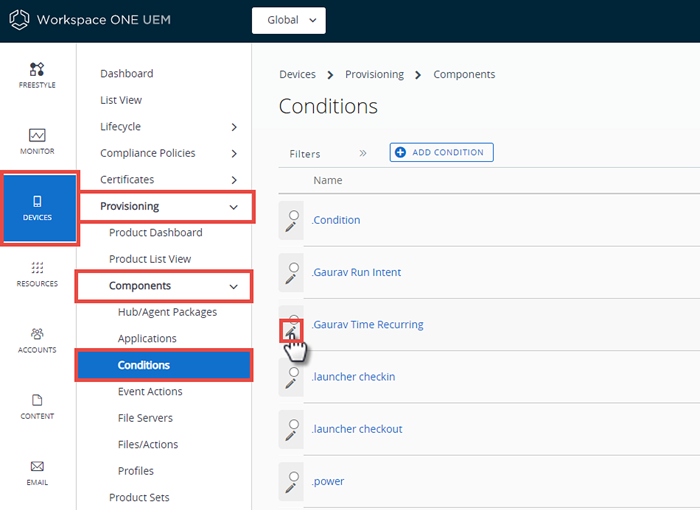Edit .Gaurav Time Recurring using pencil icon
Image resolution: width=700 pixels, height=510 pixels.
(291, 331)
